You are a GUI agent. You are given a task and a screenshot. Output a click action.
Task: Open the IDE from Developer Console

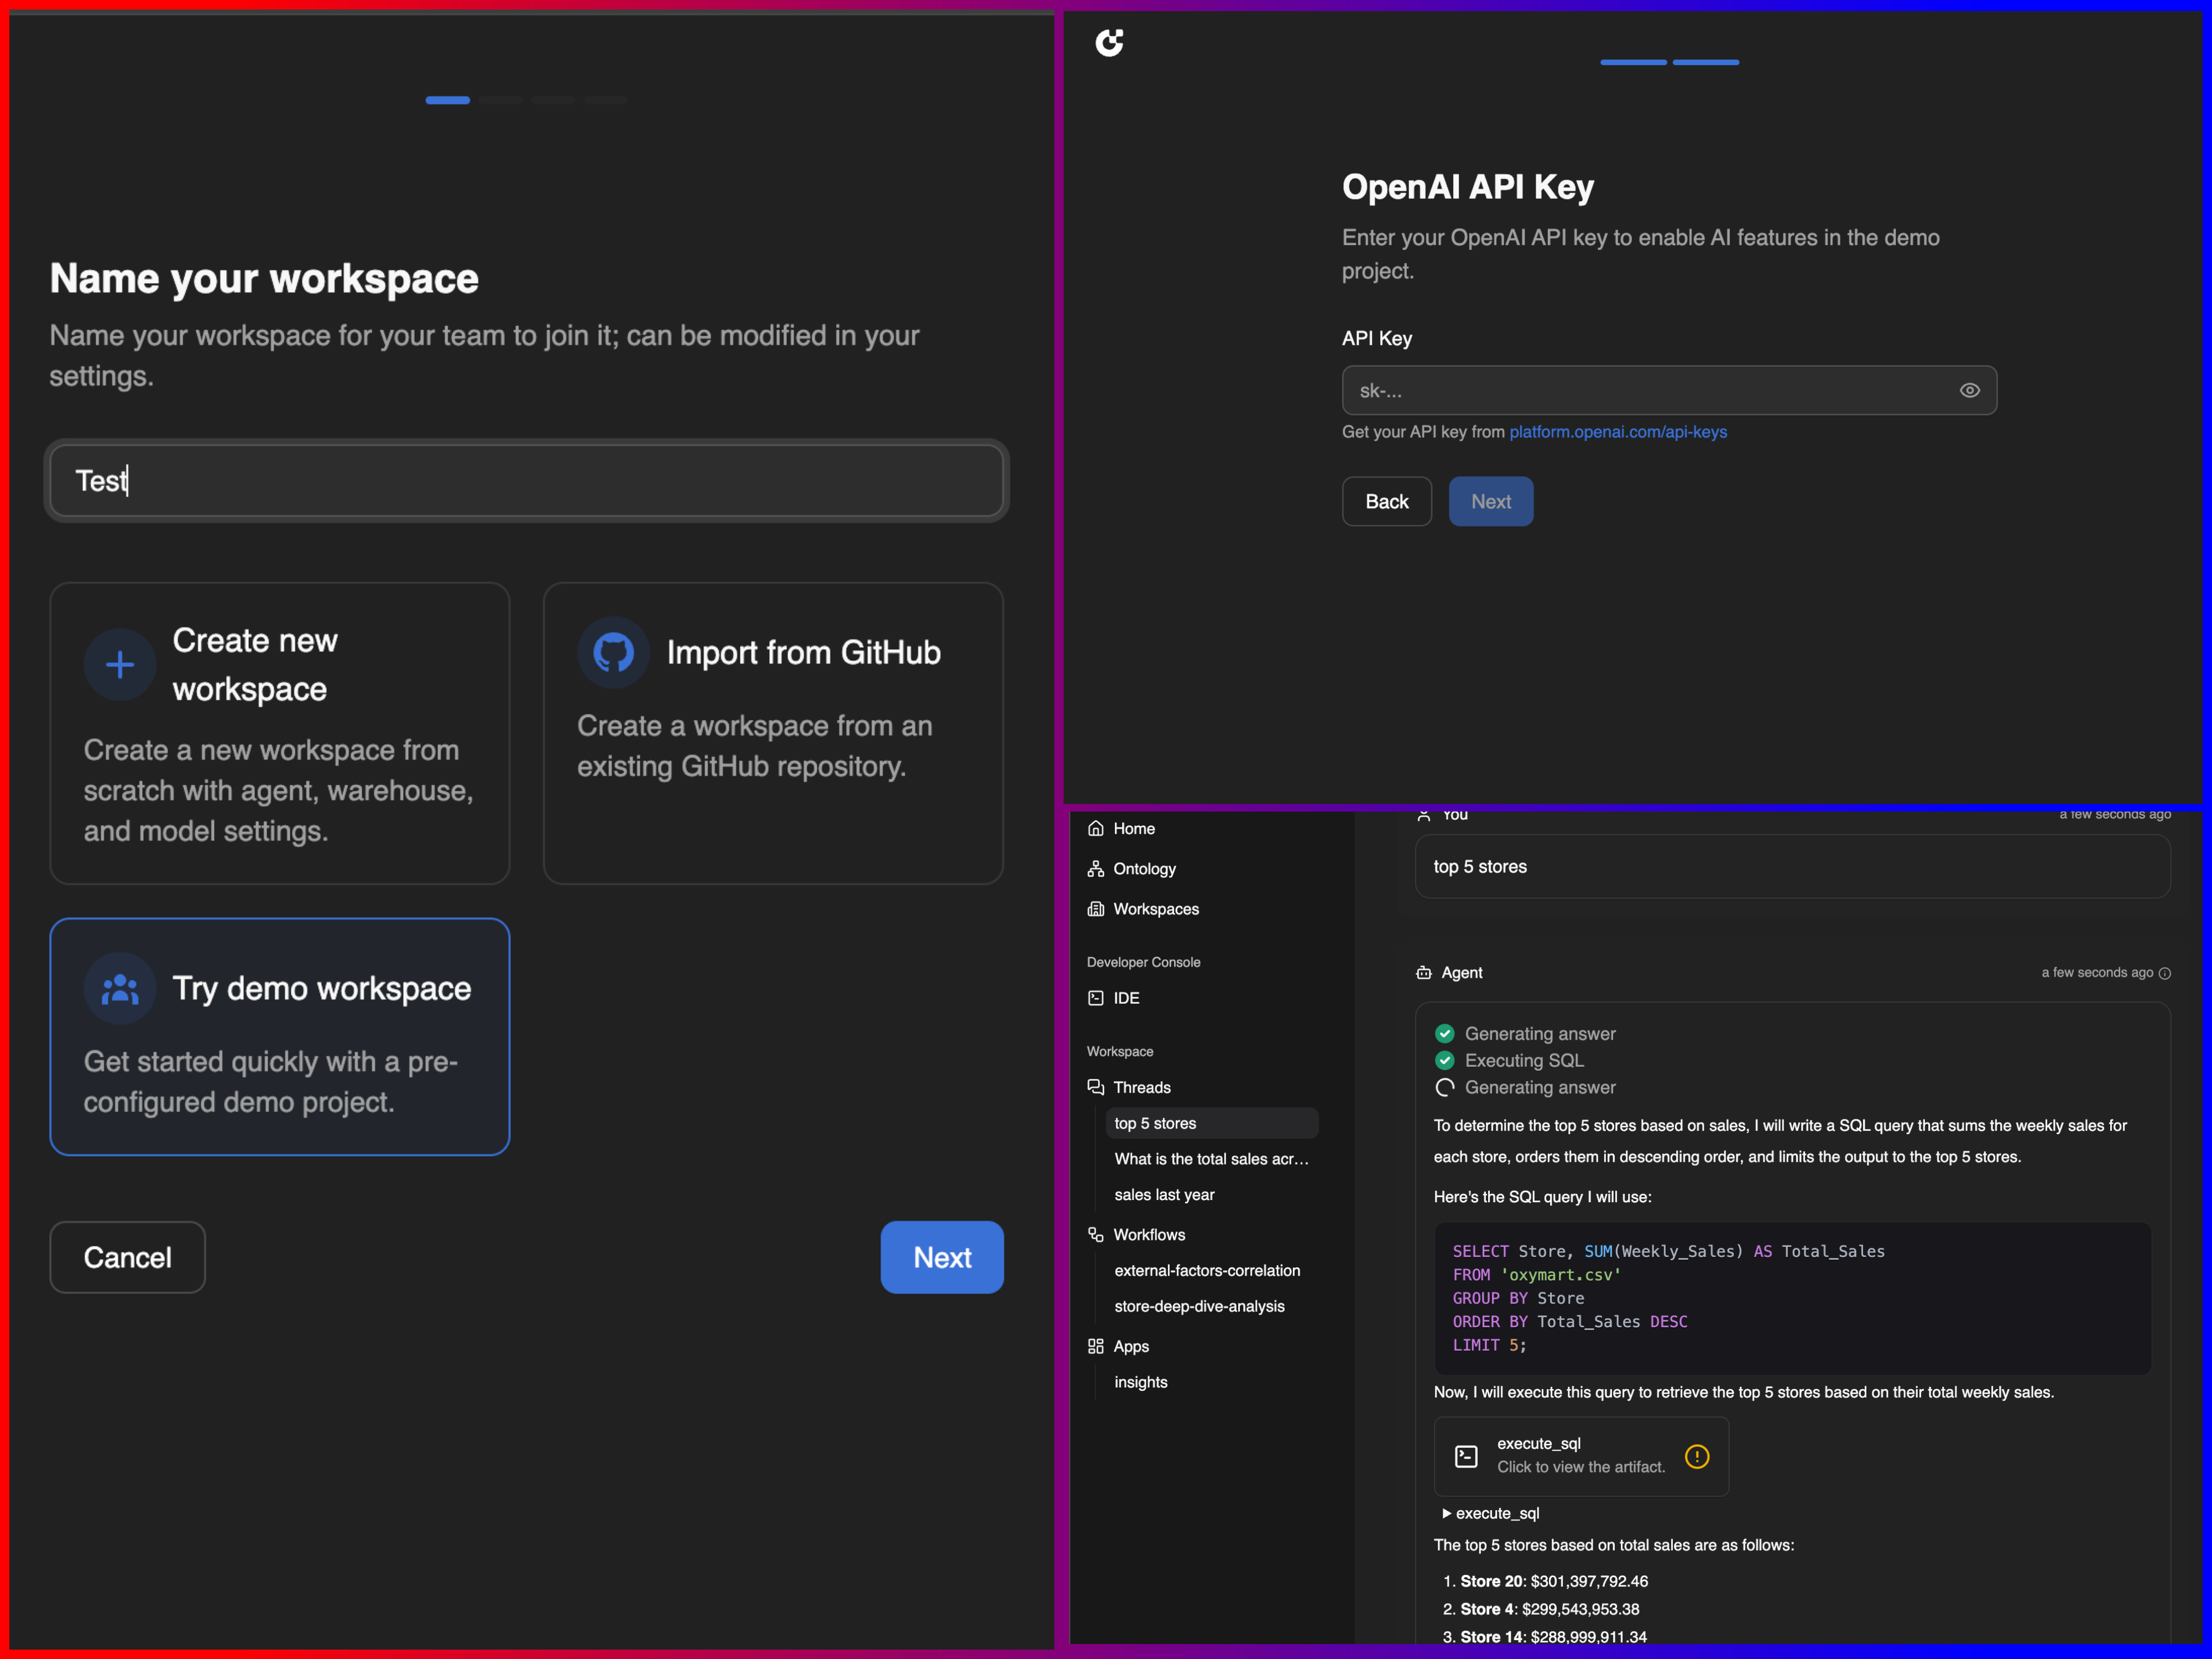pos(1125,998)
